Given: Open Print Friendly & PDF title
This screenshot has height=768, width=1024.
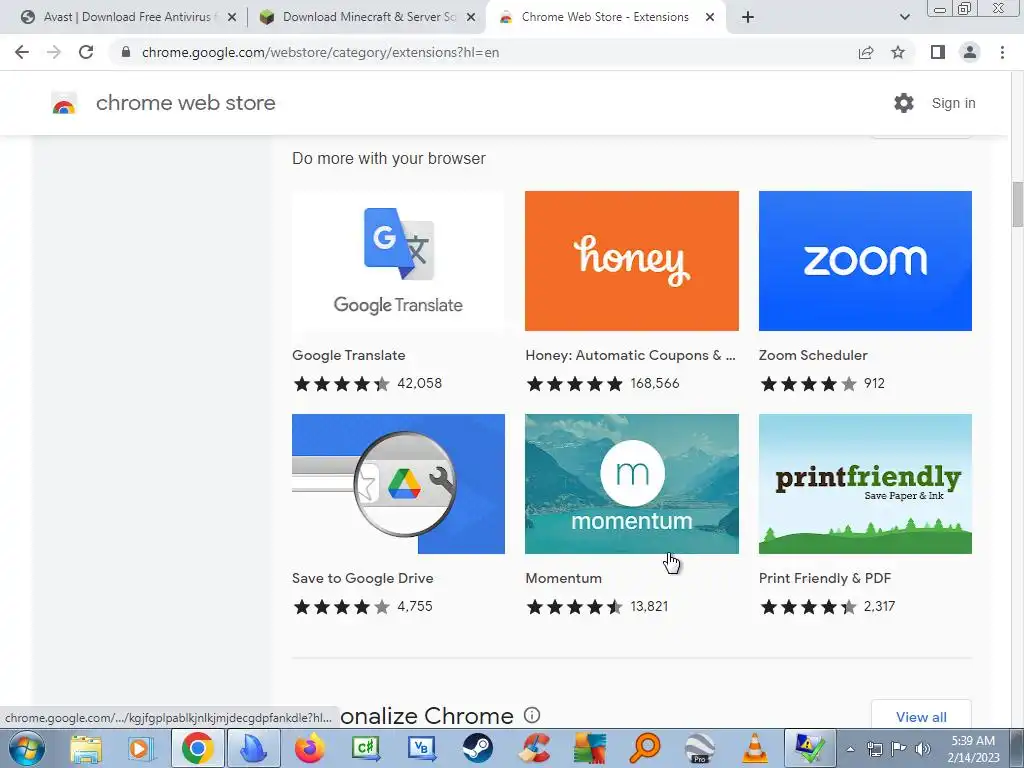Looking at the screenshot, I should click(825, 578).
